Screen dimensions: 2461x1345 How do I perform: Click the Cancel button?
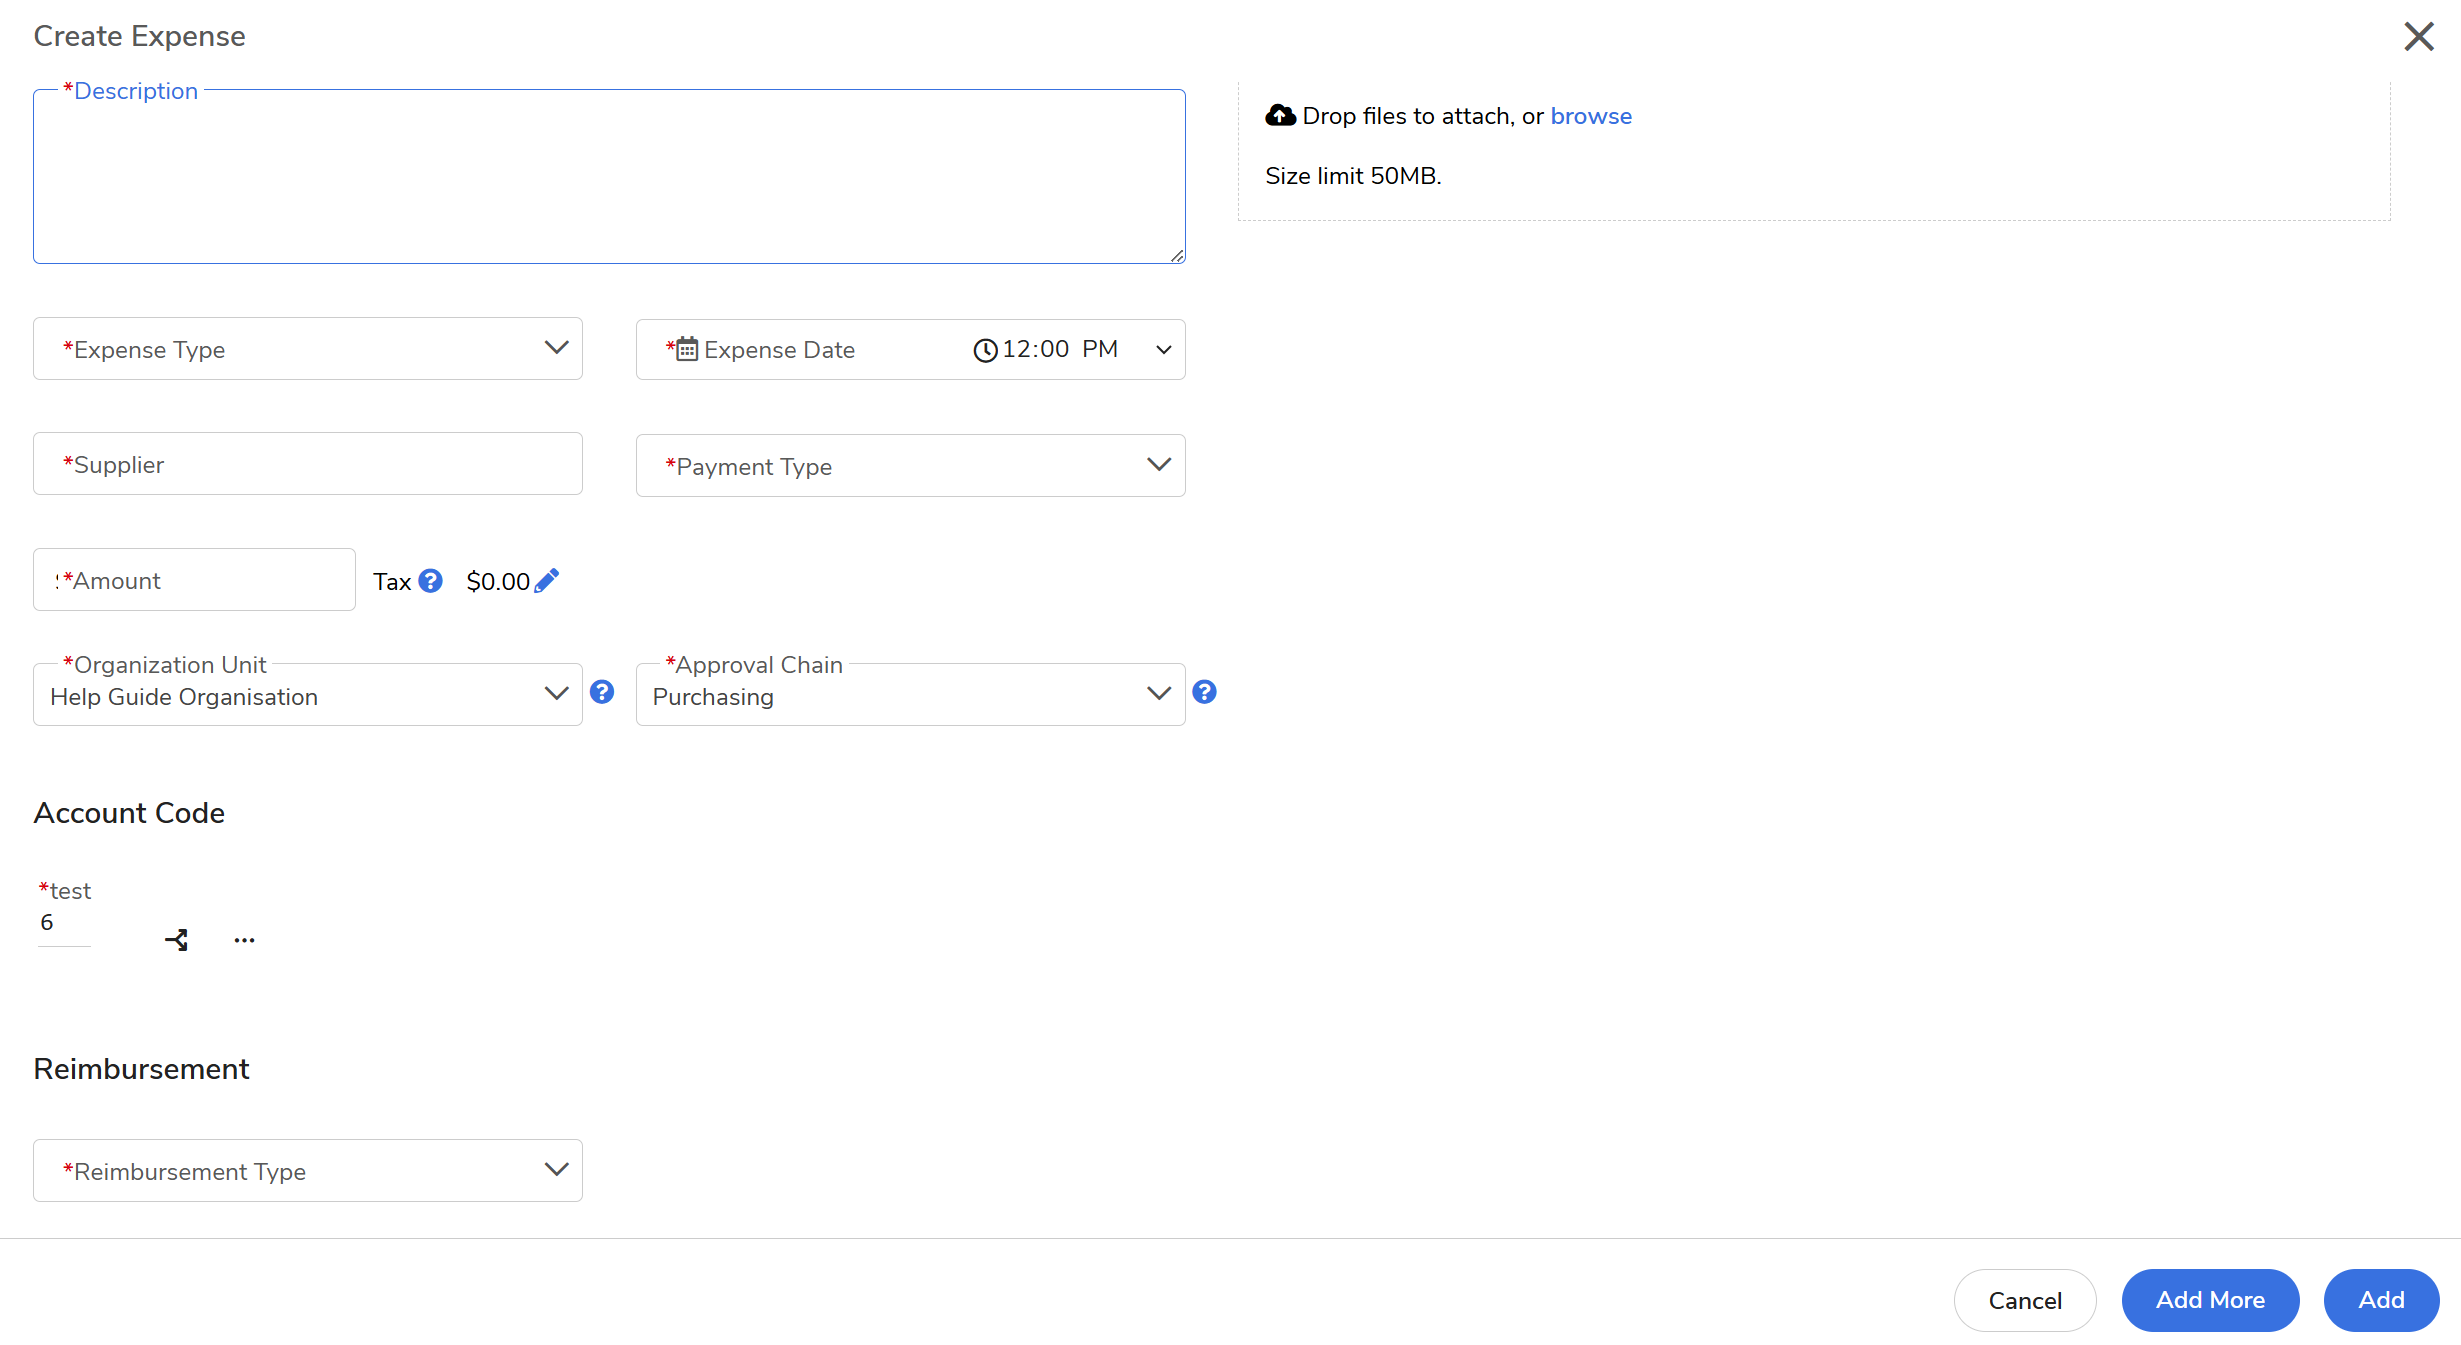pyautogui.click(x=2024, y=1300)
